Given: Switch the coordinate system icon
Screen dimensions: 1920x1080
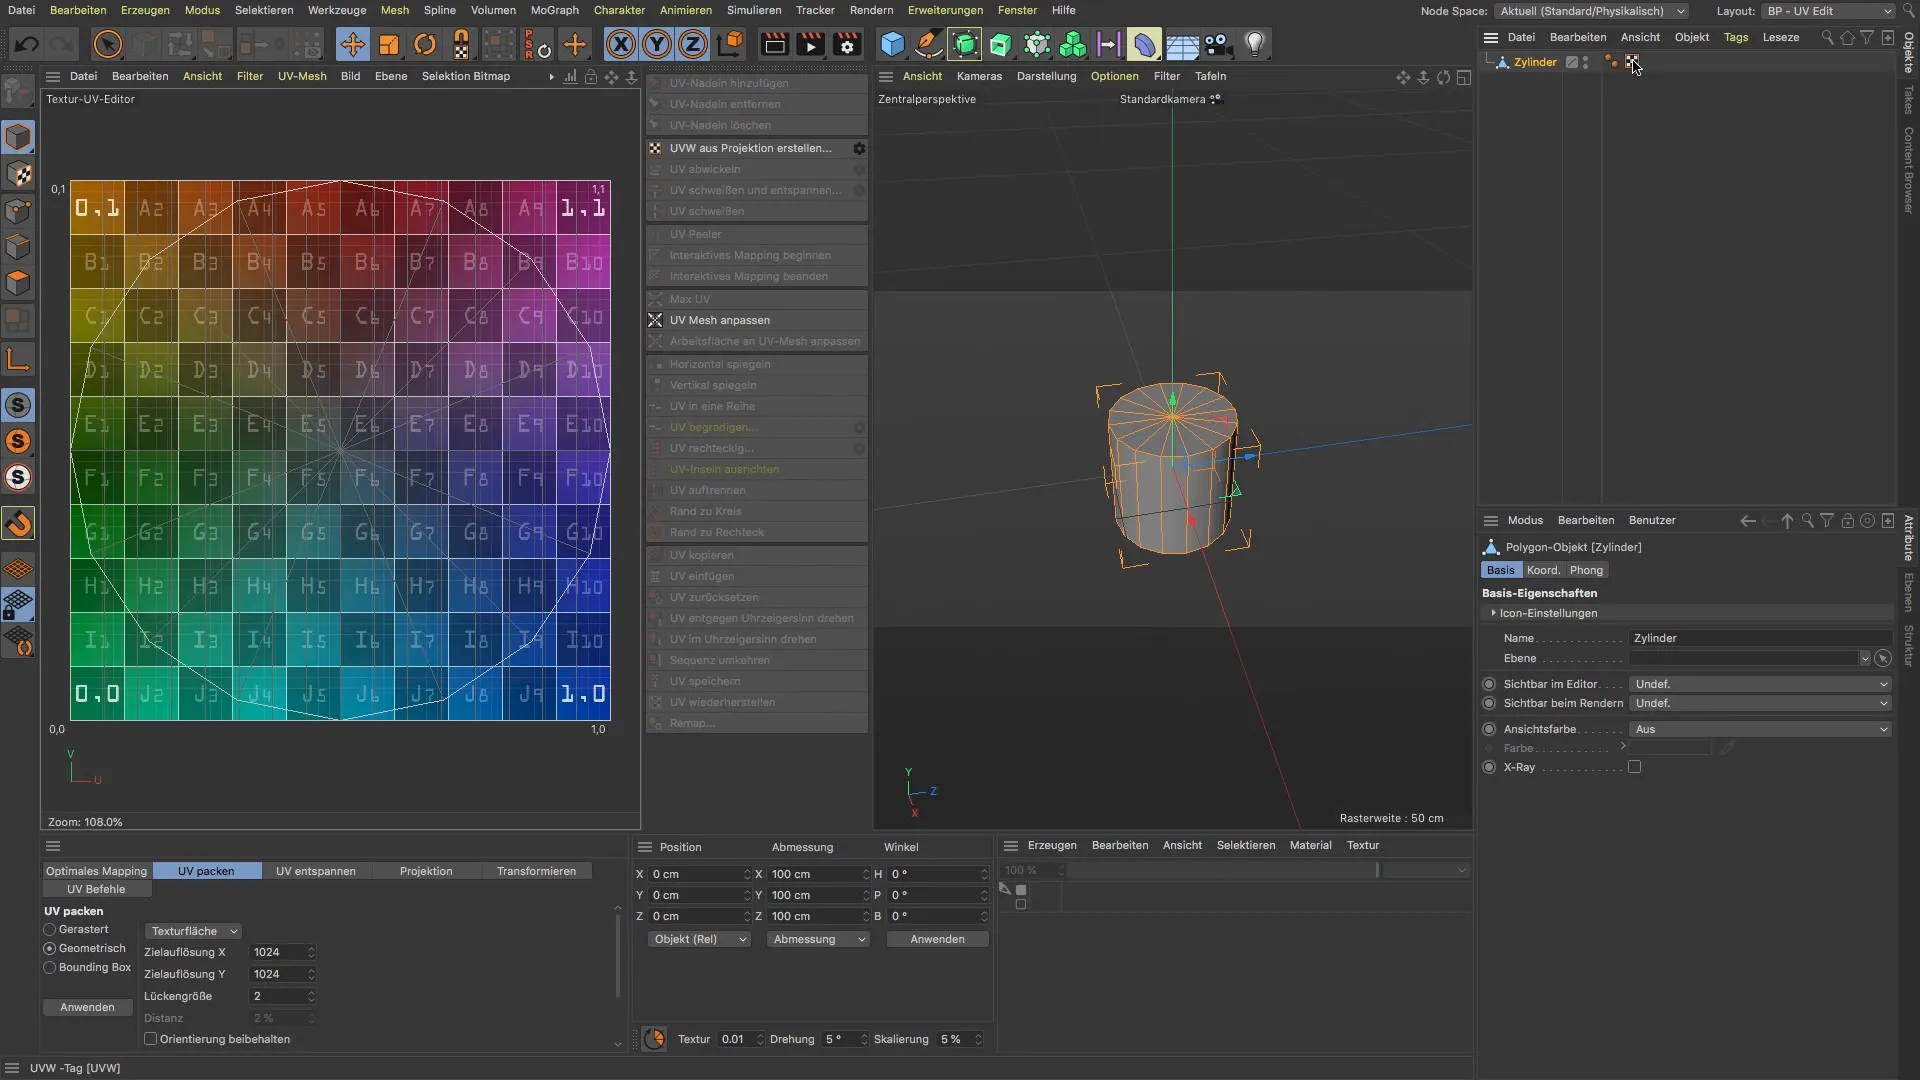Looking at the screenshot, I should [731, 44].
